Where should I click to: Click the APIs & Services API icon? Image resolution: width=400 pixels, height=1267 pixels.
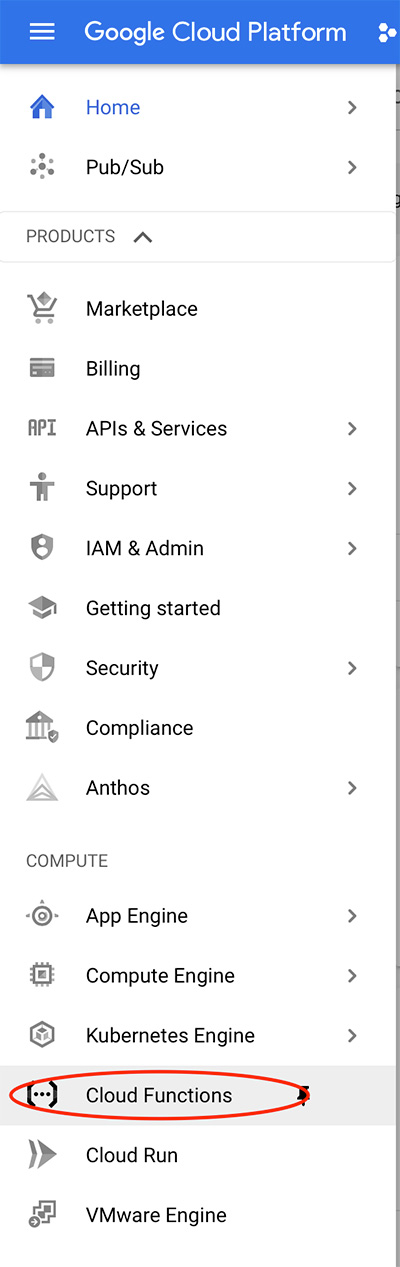point(42,428)
